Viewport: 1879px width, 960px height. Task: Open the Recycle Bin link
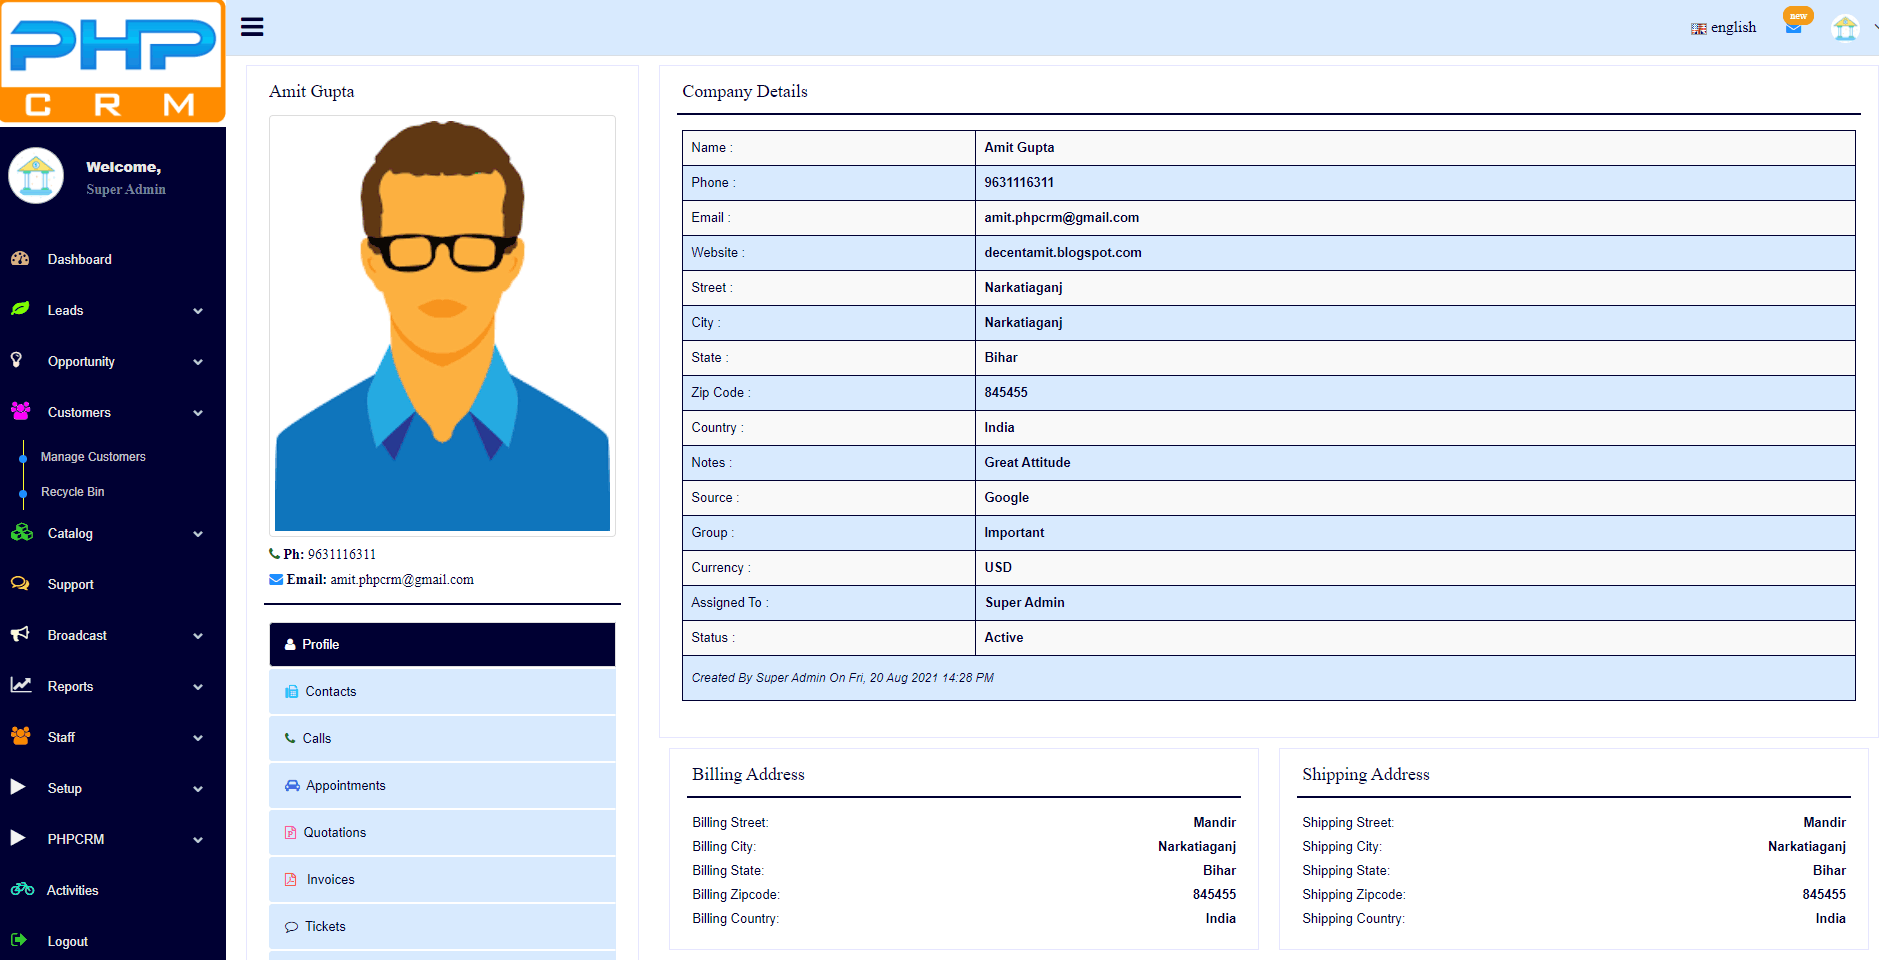click(x=72, y=492)
